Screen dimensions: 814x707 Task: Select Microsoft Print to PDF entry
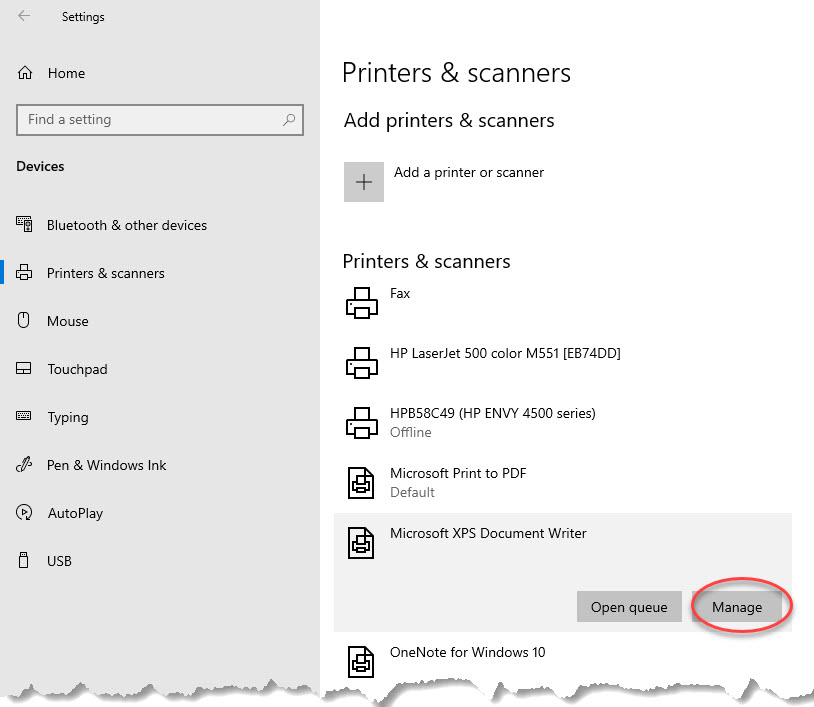(458, 473)
